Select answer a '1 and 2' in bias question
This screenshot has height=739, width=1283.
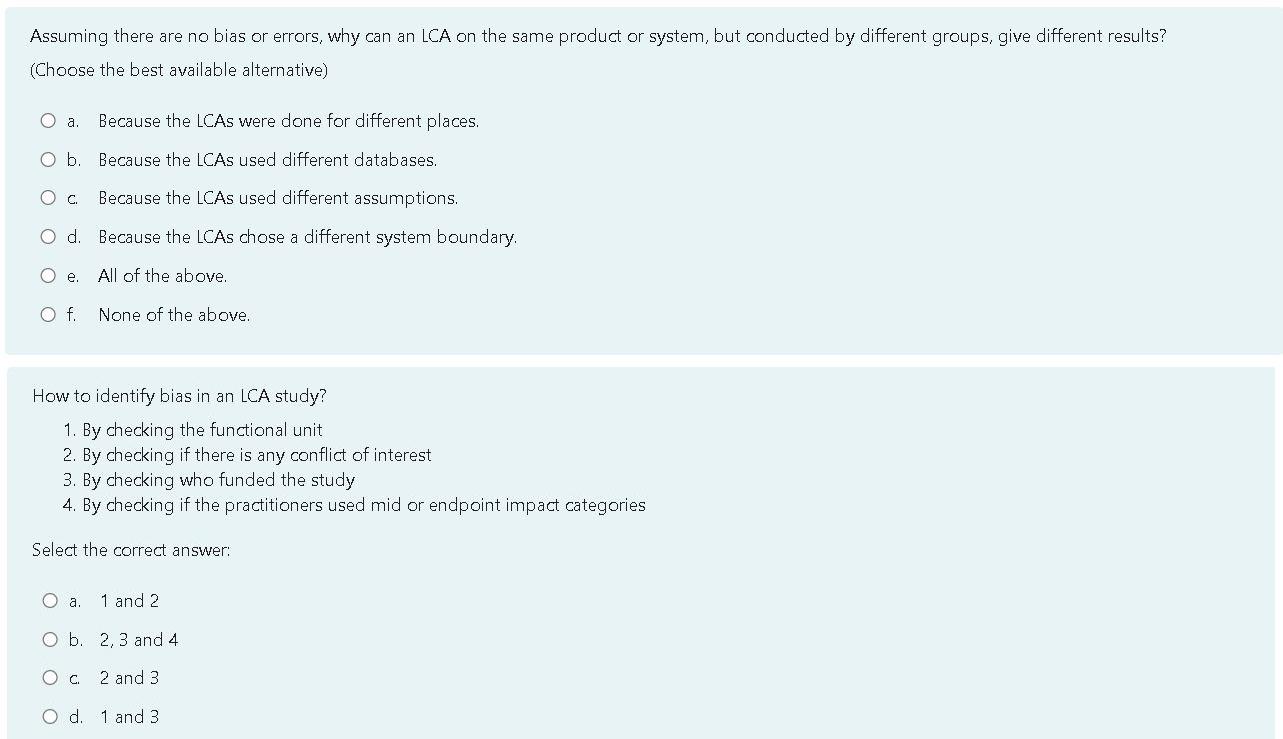[x=49, y=600]
